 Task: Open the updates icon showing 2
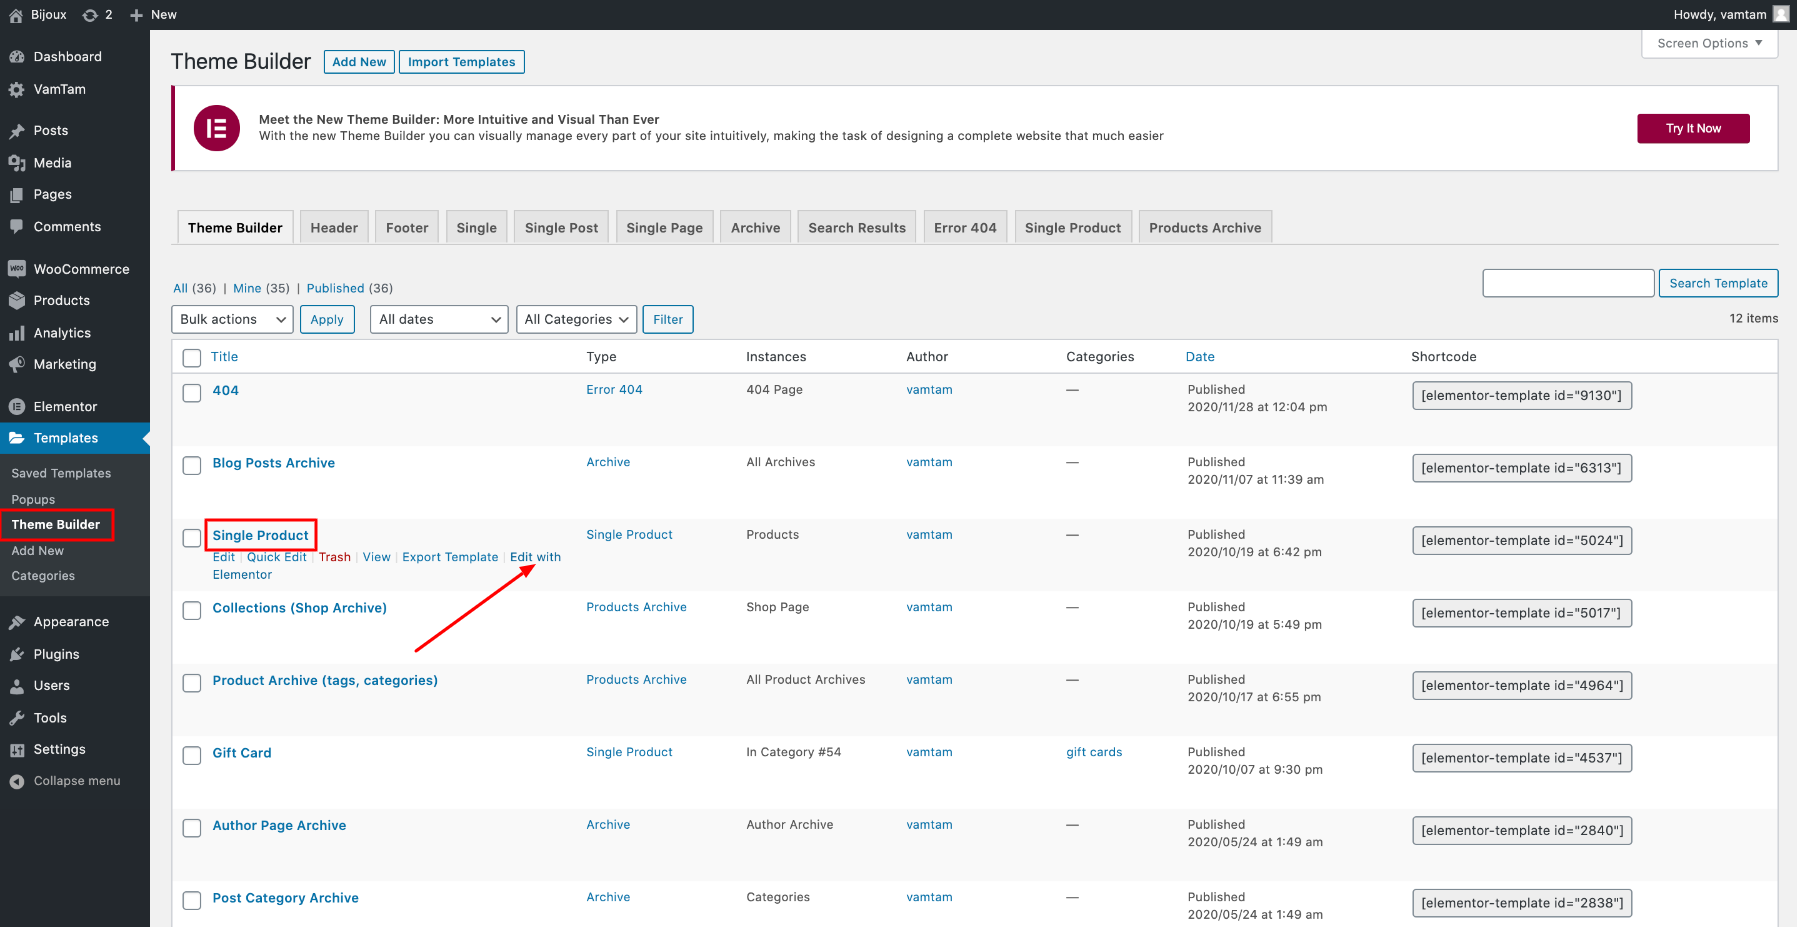pos(90,15)
